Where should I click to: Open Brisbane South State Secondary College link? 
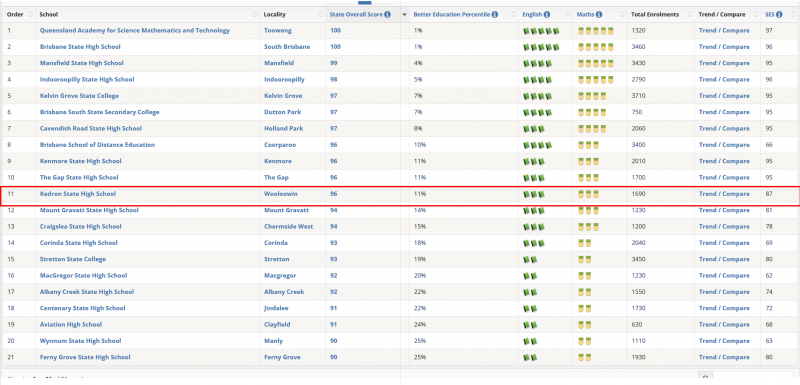[x=99, y=112]
